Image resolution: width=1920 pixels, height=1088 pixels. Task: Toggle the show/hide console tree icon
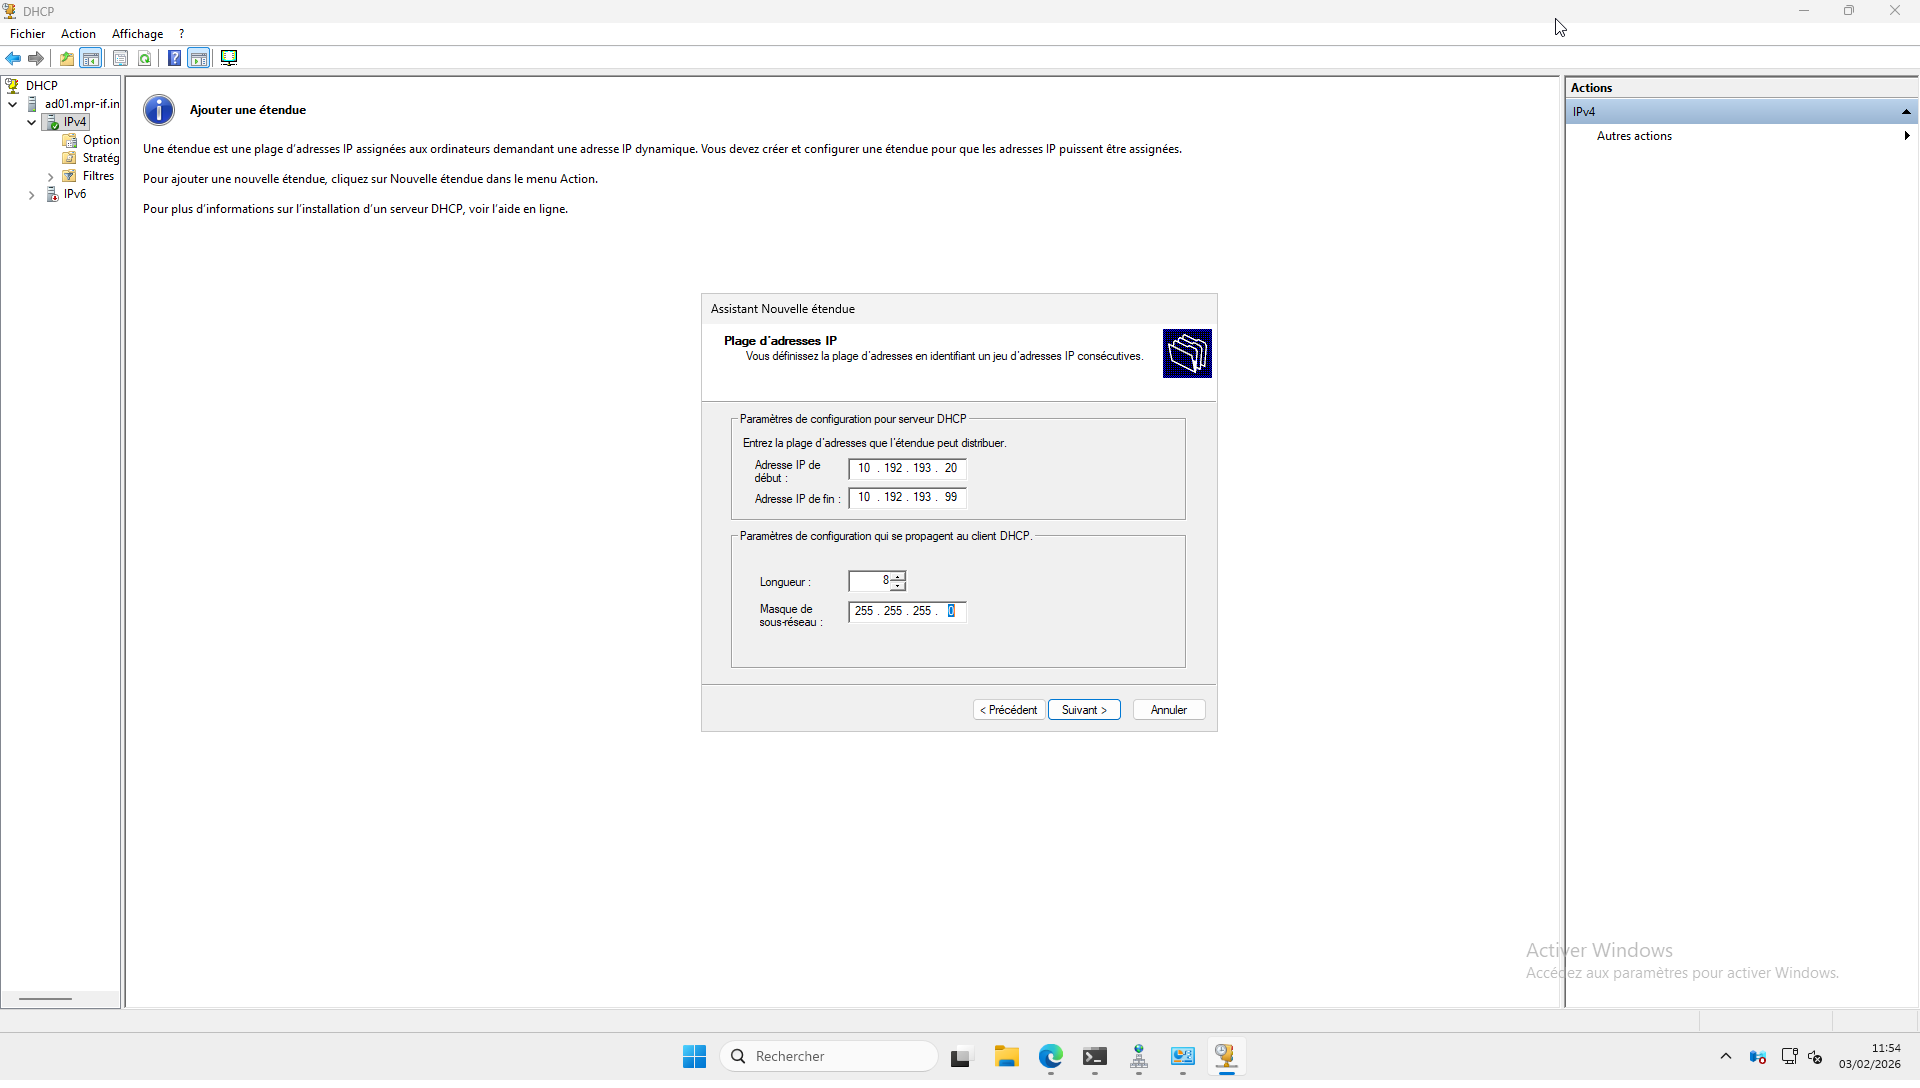[x=91, y=58]
